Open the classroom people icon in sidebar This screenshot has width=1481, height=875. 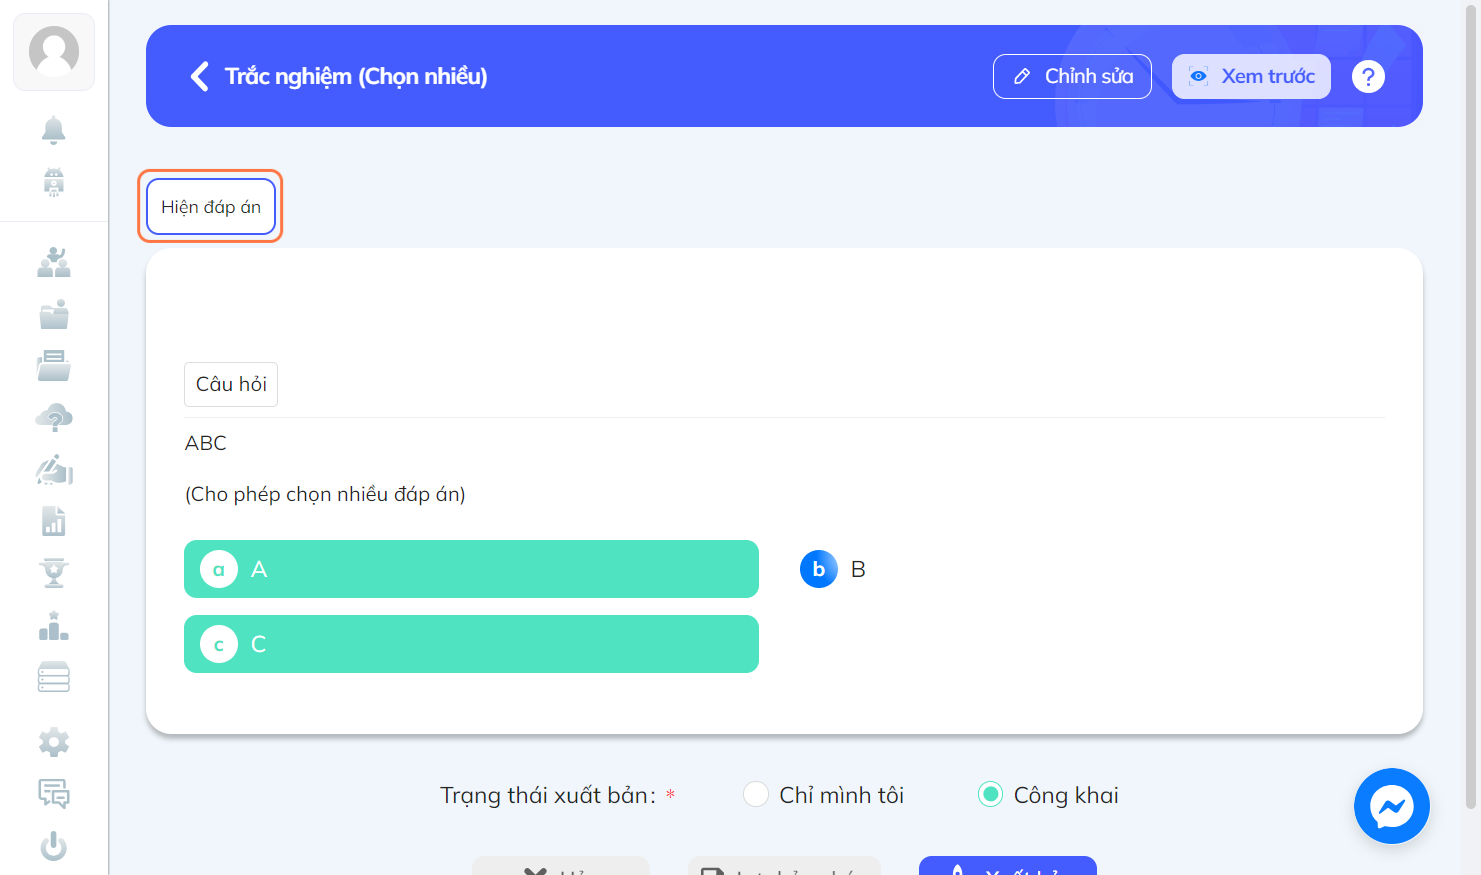[x=54, y=262]
